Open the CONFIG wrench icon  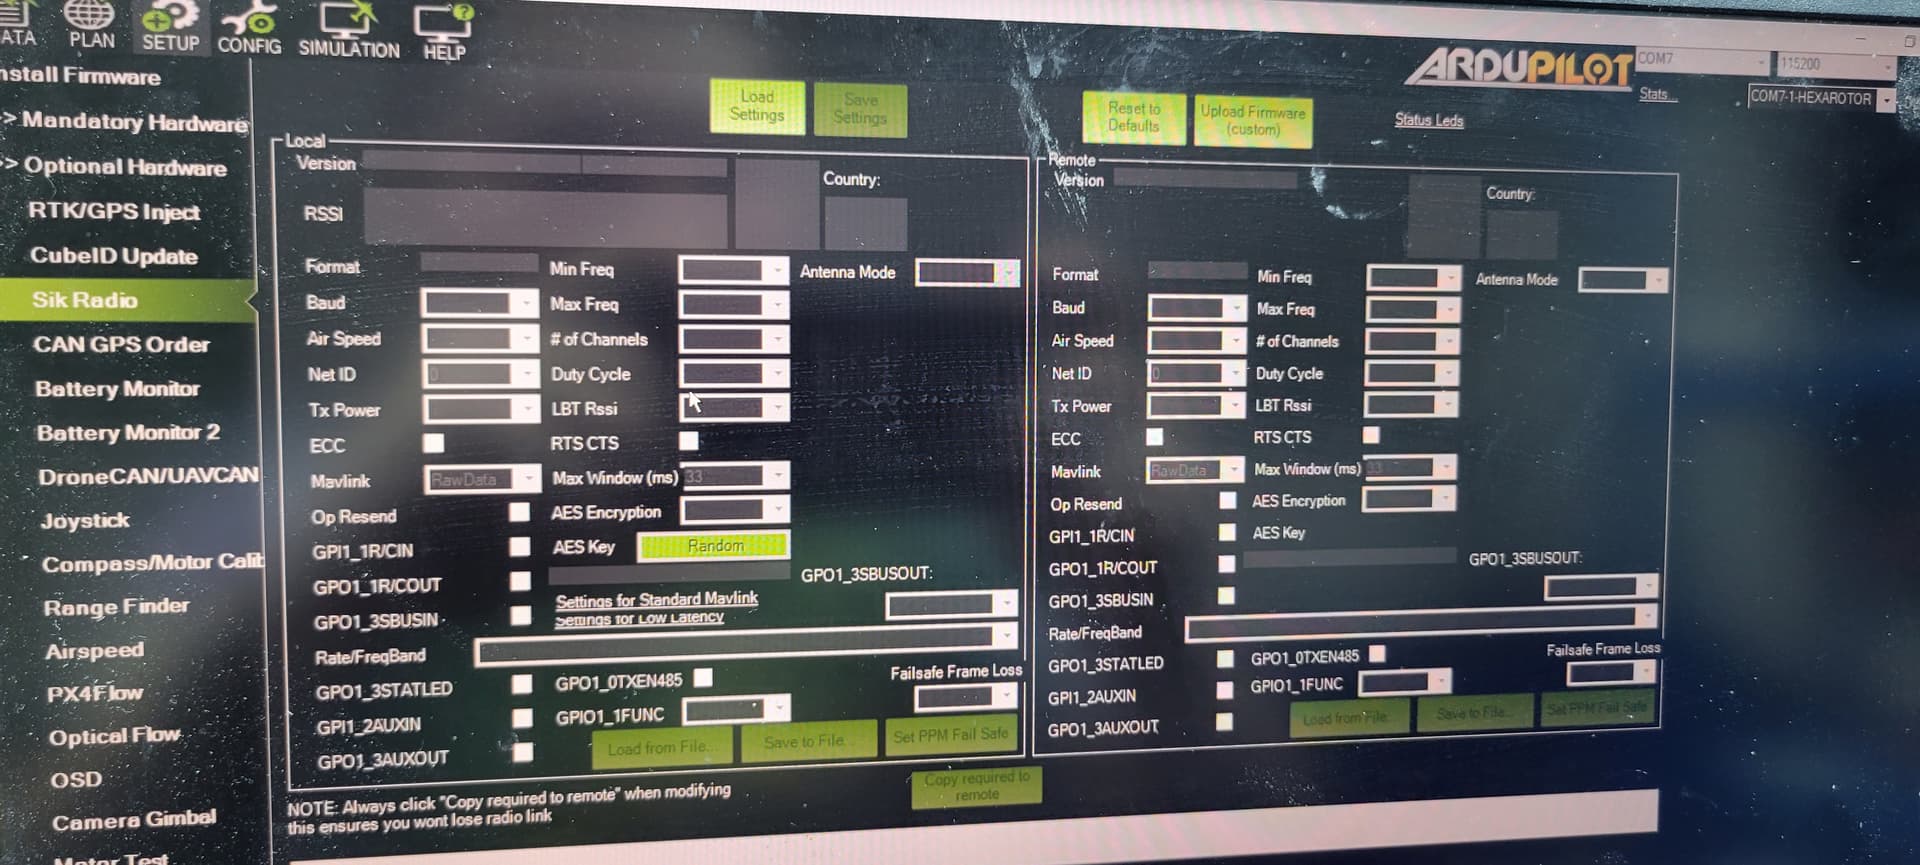tap(249, 28)
